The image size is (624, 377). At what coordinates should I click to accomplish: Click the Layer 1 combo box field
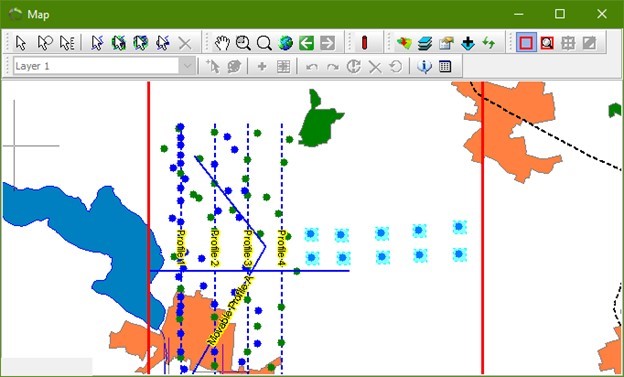pyautogui.click(x=104, y=66)
